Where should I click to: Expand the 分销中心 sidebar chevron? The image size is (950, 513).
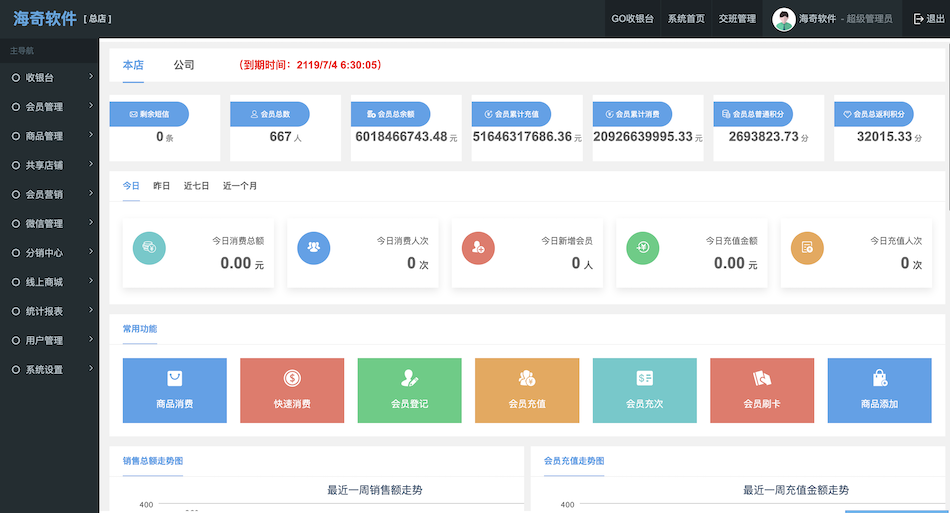91,251
